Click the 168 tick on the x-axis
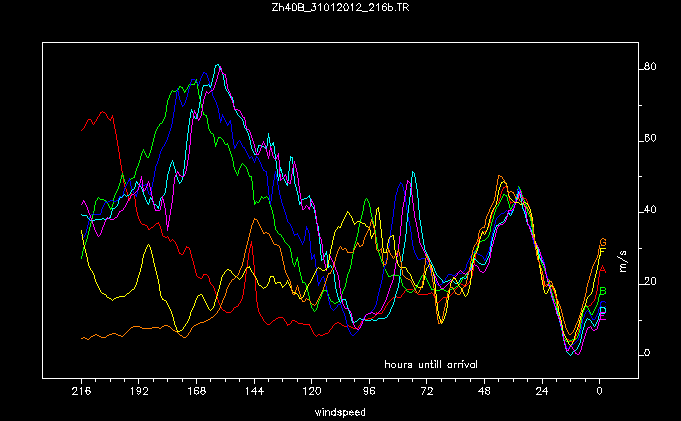Image resolution: width=681 pixels, height=421 pixels. click(197, 393)
